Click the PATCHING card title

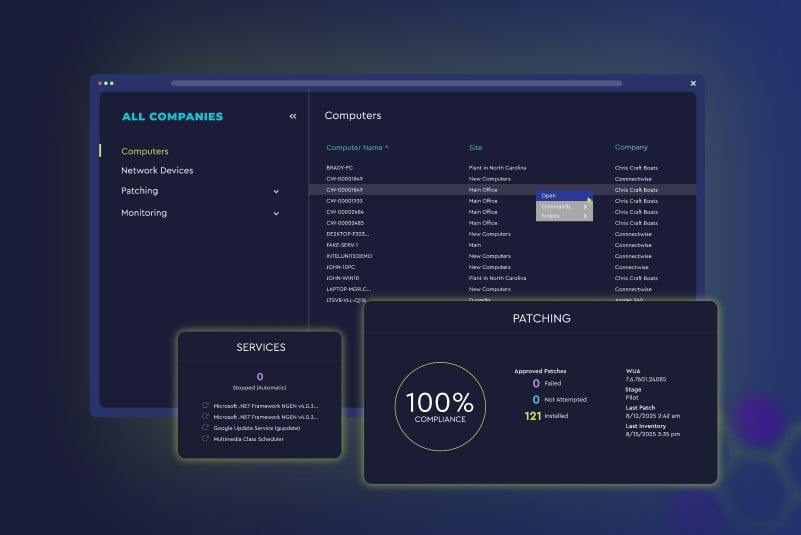(541, 318)
